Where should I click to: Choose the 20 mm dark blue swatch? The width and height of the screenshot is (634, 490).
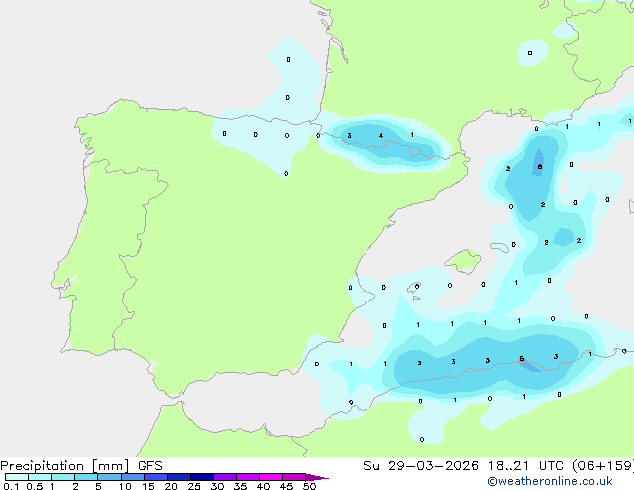pos(179,477)
